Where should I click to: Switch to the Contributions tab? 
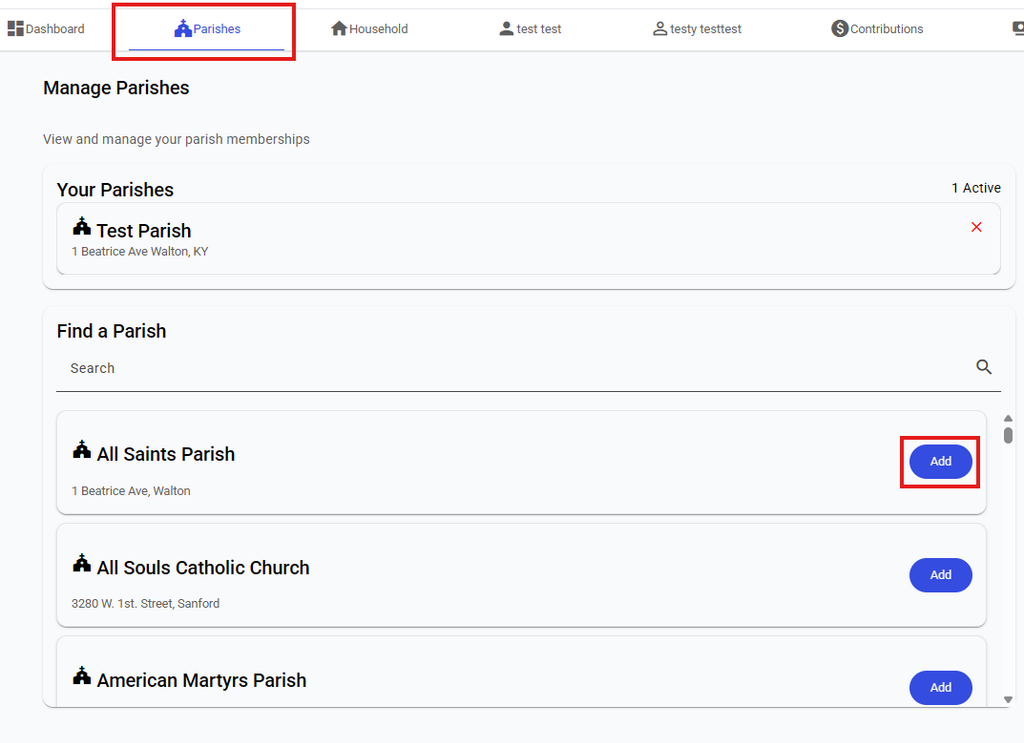tap(877, 29)
